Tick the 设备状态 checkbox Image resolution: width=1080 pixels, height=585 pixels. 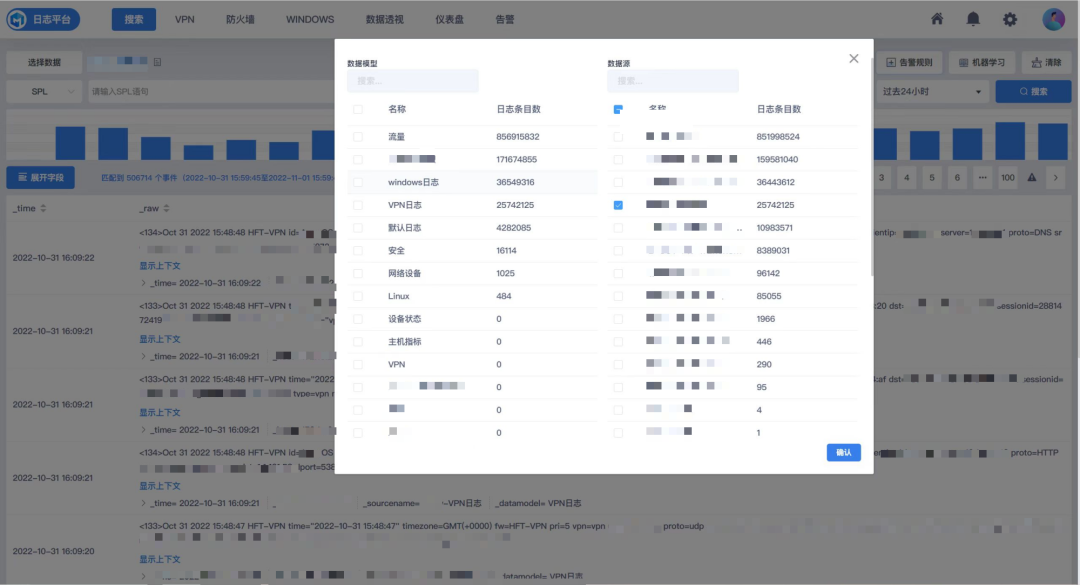pos(357,319)
